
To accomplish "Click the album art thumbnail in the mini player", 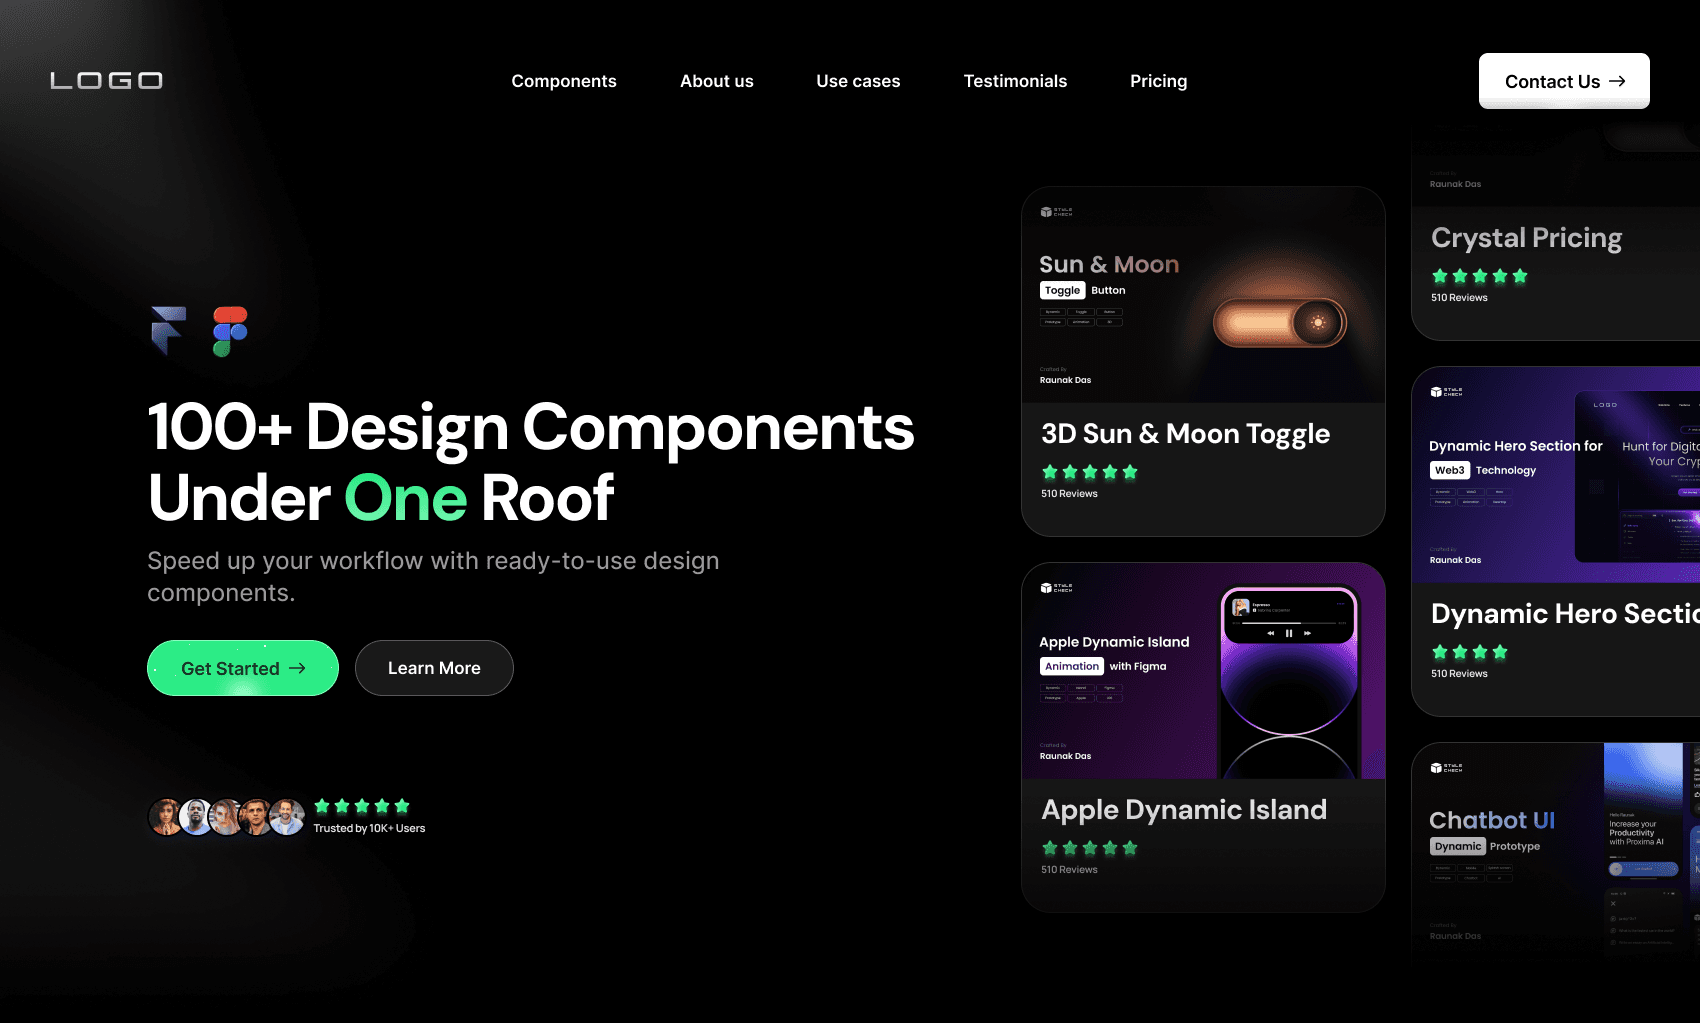I will pyautogui.click(x=1240, y=607).
